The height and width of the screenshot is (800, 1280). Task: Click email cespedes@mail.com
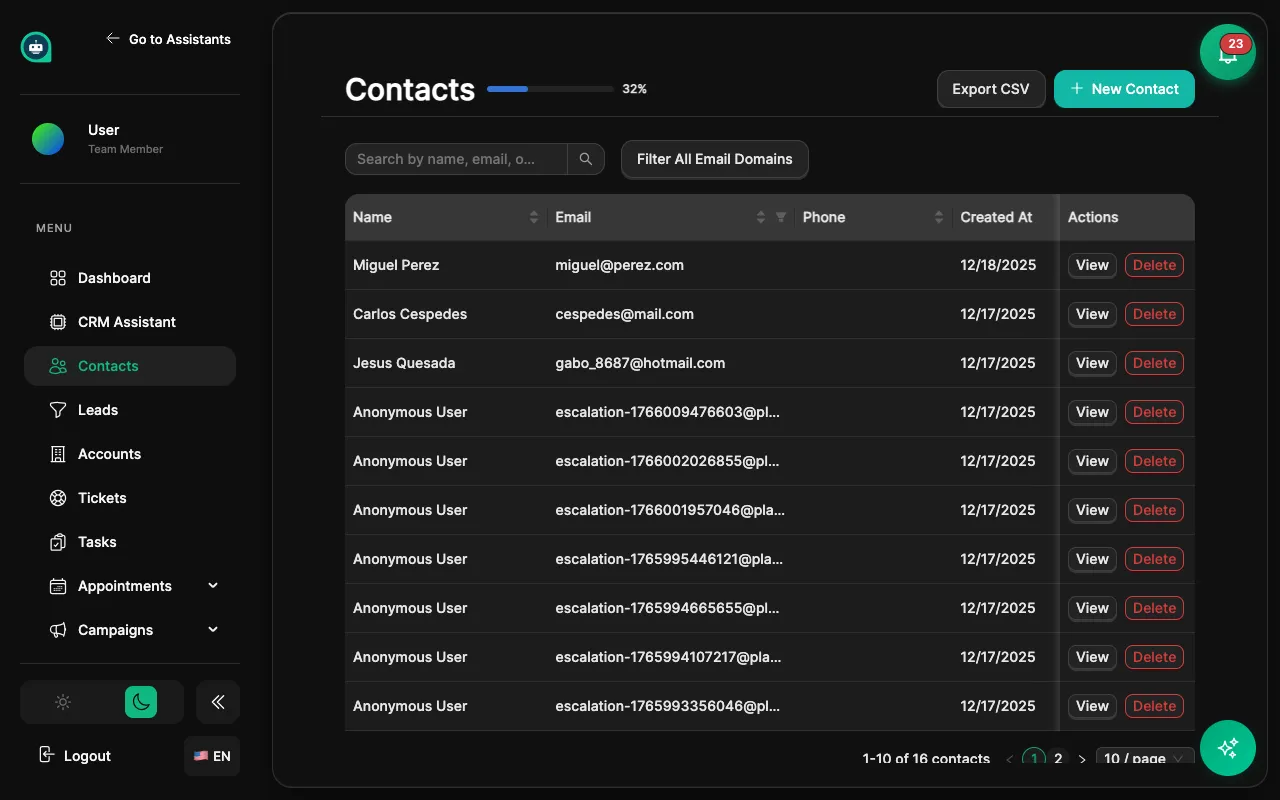pyautogui.click(x=625, y=314)
